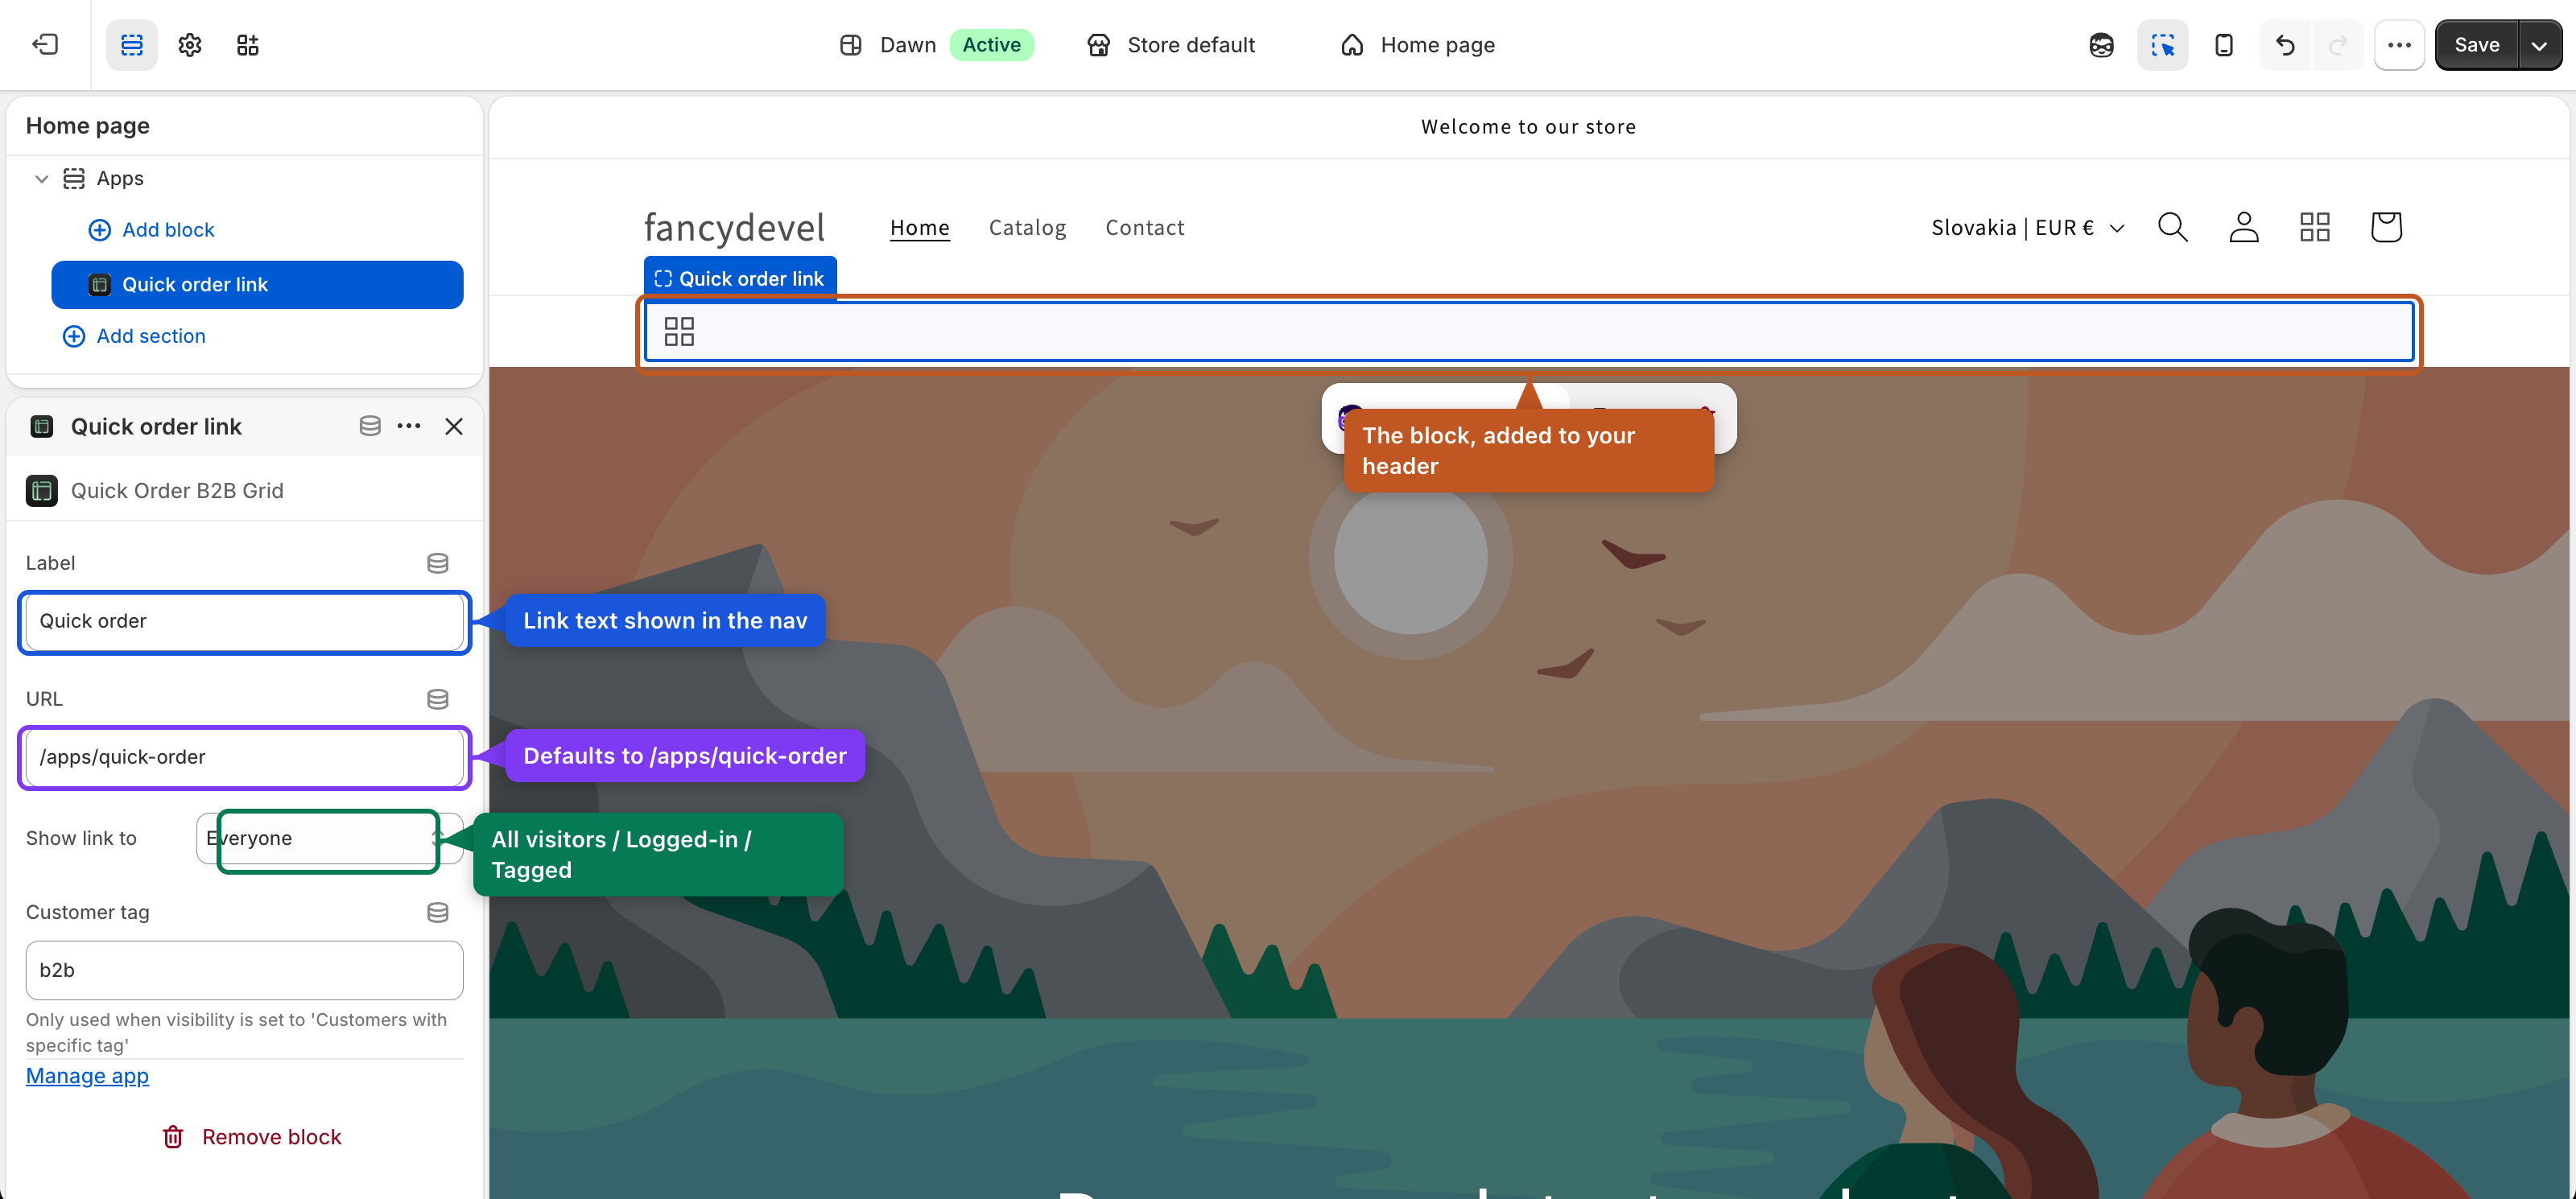Click the Quick Order B2B Grid app icon

click(x=41, y=490)
